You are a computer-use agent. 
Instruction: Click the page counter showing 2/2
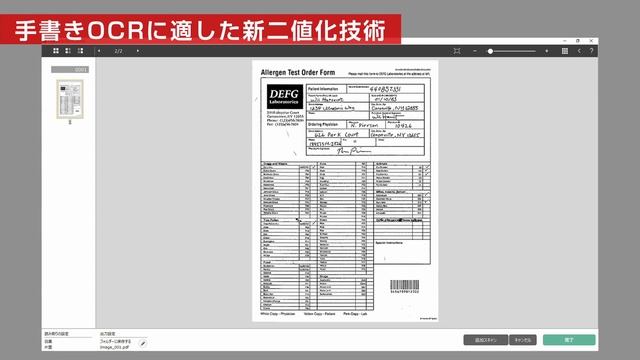[x=118, y=51]
